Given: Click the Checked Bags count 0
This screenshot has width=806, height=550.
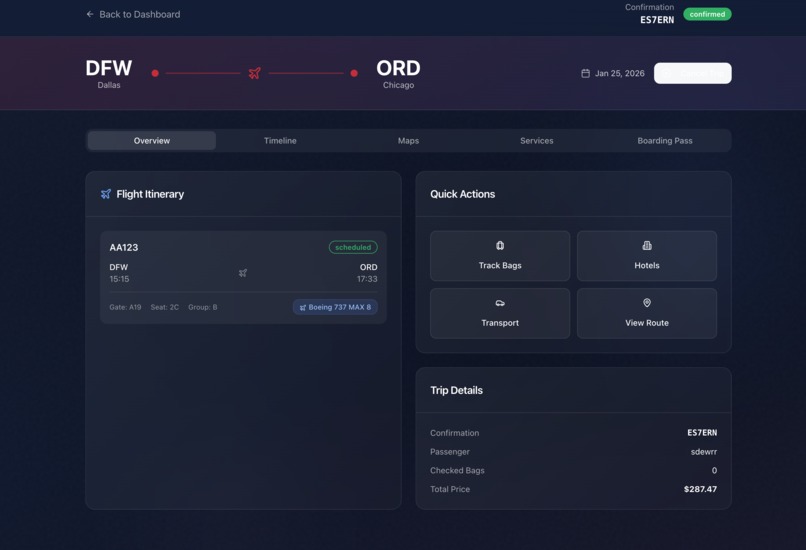Looking at the screenshot, I should pos(714,470).
